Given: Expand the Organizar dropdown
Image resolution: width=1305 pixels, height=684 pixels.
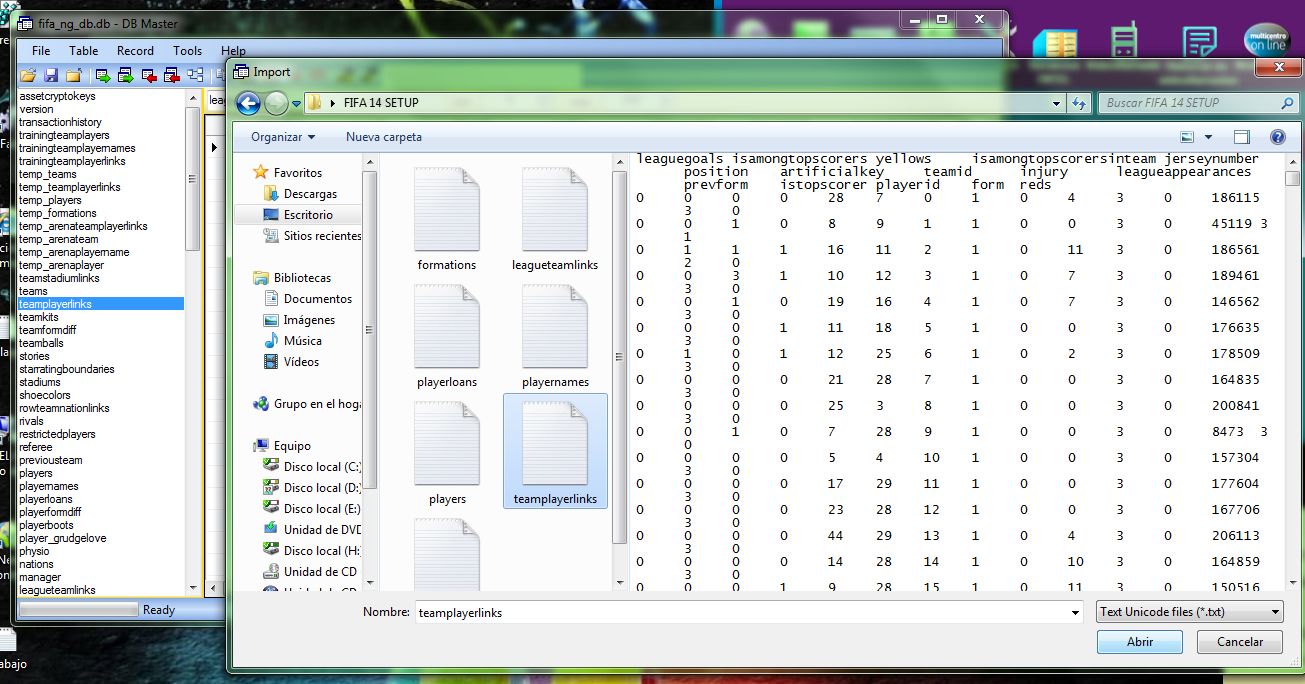Looking at the screenshot, I should pyautogui.click(x=283, y=137).
